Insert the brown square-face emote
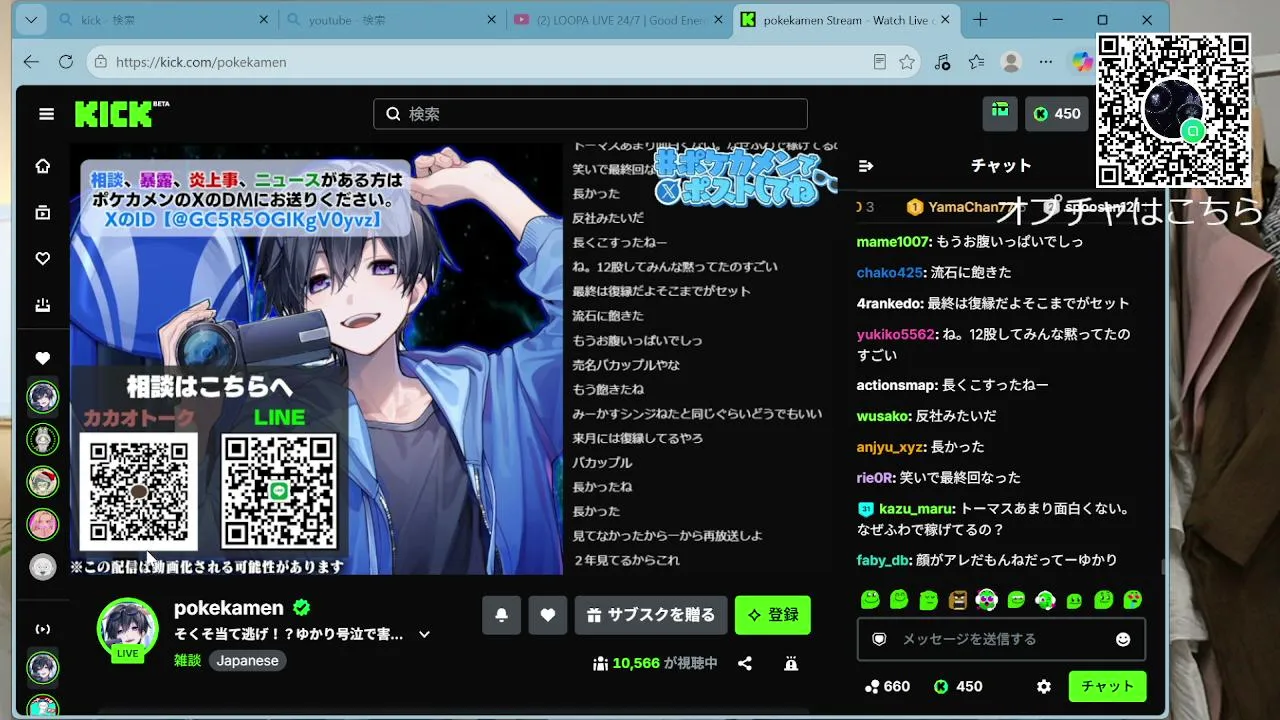 pos(958,600)
